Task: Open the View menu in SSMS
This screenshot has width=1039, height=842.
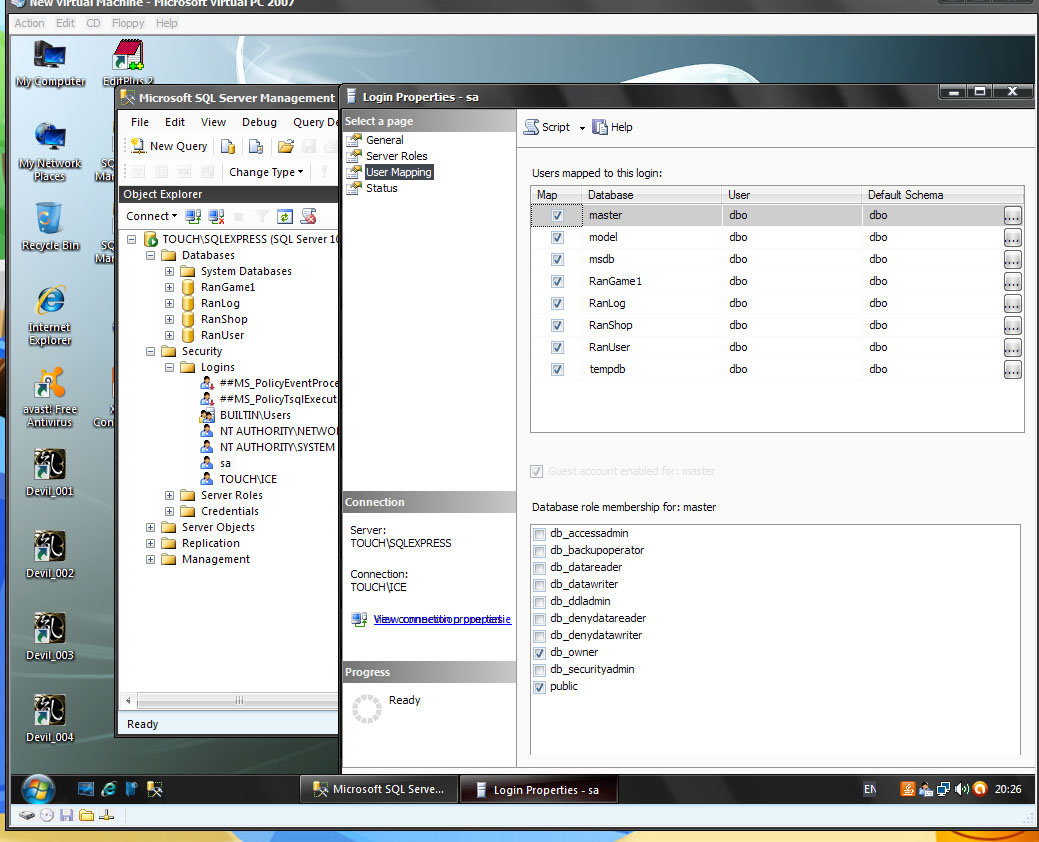Action: click(x=213, y=122)
